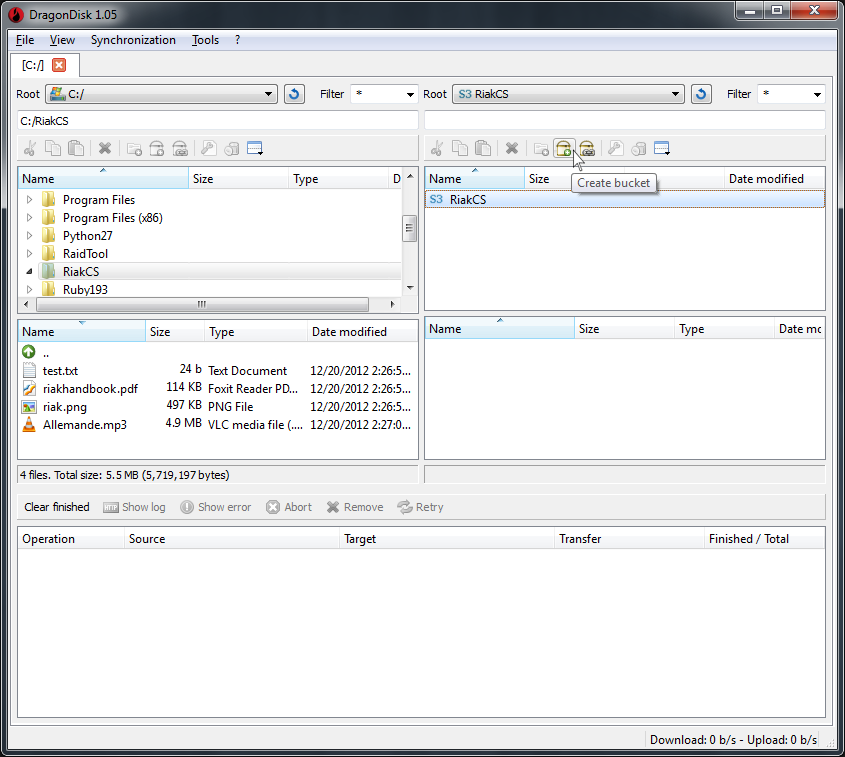The width and height of the screenshot is (845, 757).
Task: Select the [C:/] tab
Action: 30,62
